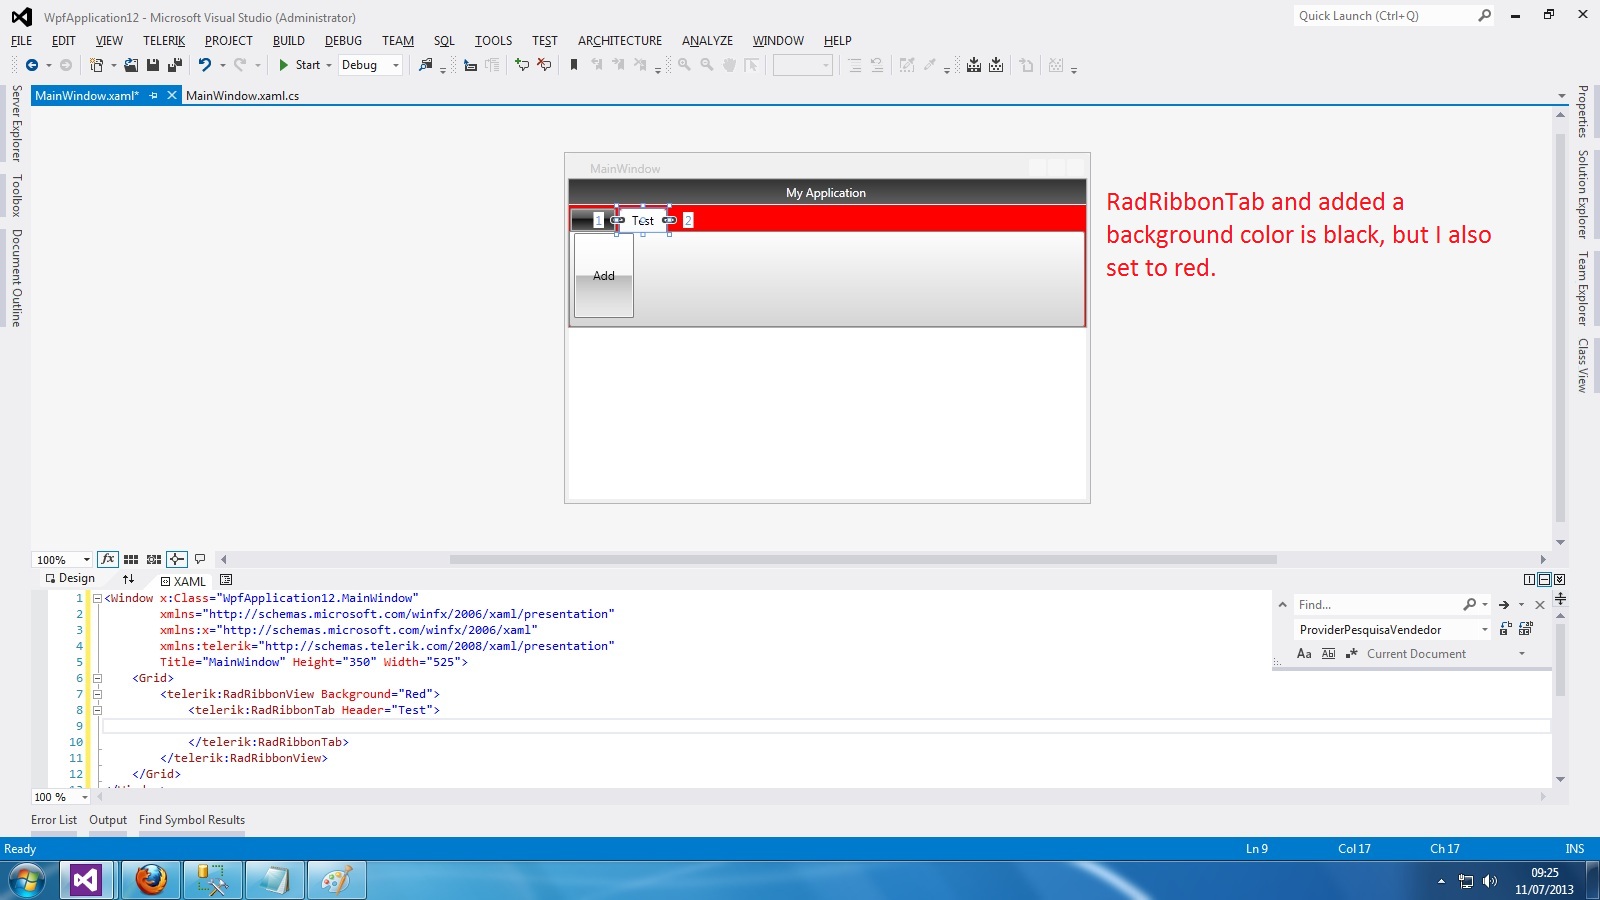Viewport: 1600px width, 900px height.
Task: Swap the Design and XAML panes
Action: [128, 579]
